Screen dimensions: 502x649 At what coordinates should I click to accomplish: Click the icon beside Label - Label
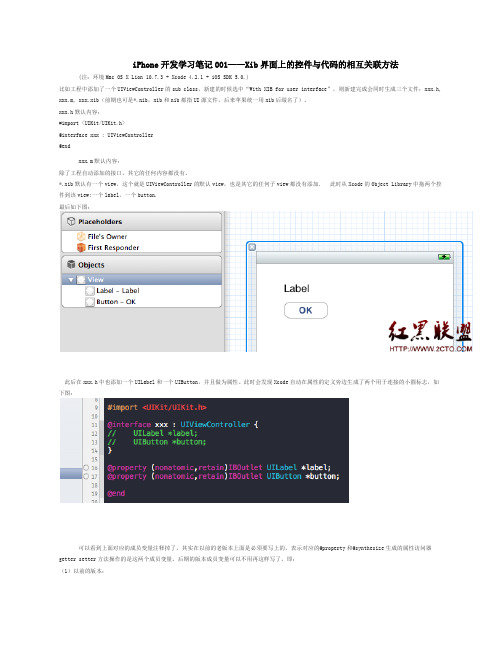point(90,291)
